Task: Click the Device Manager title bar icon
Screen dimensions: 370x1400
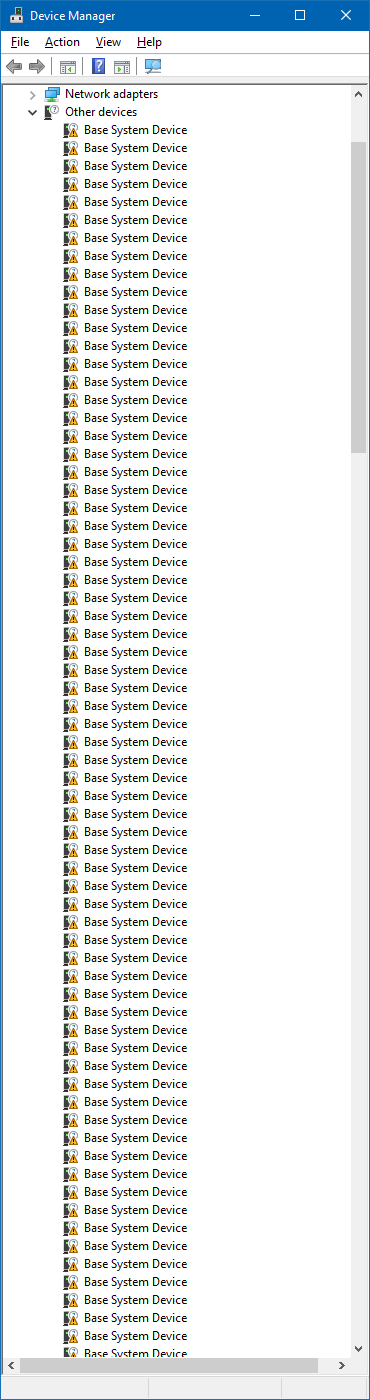Action: pyautogui.click(x=17, y=16)
